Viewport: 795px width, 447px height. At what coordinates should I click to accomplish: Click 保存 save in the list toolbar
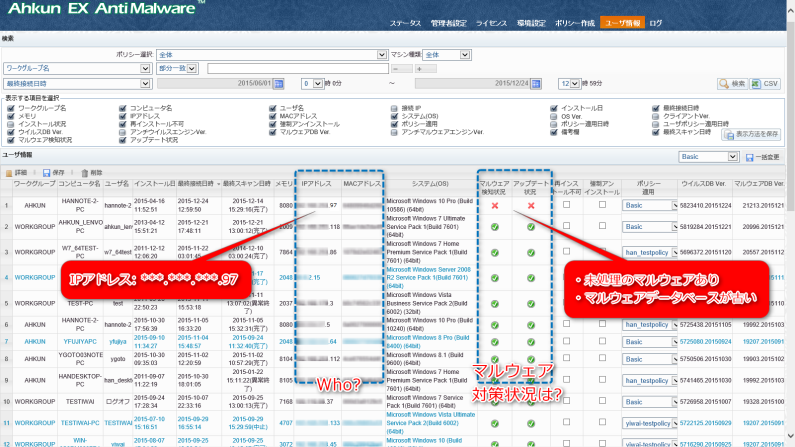coord(54,173)
